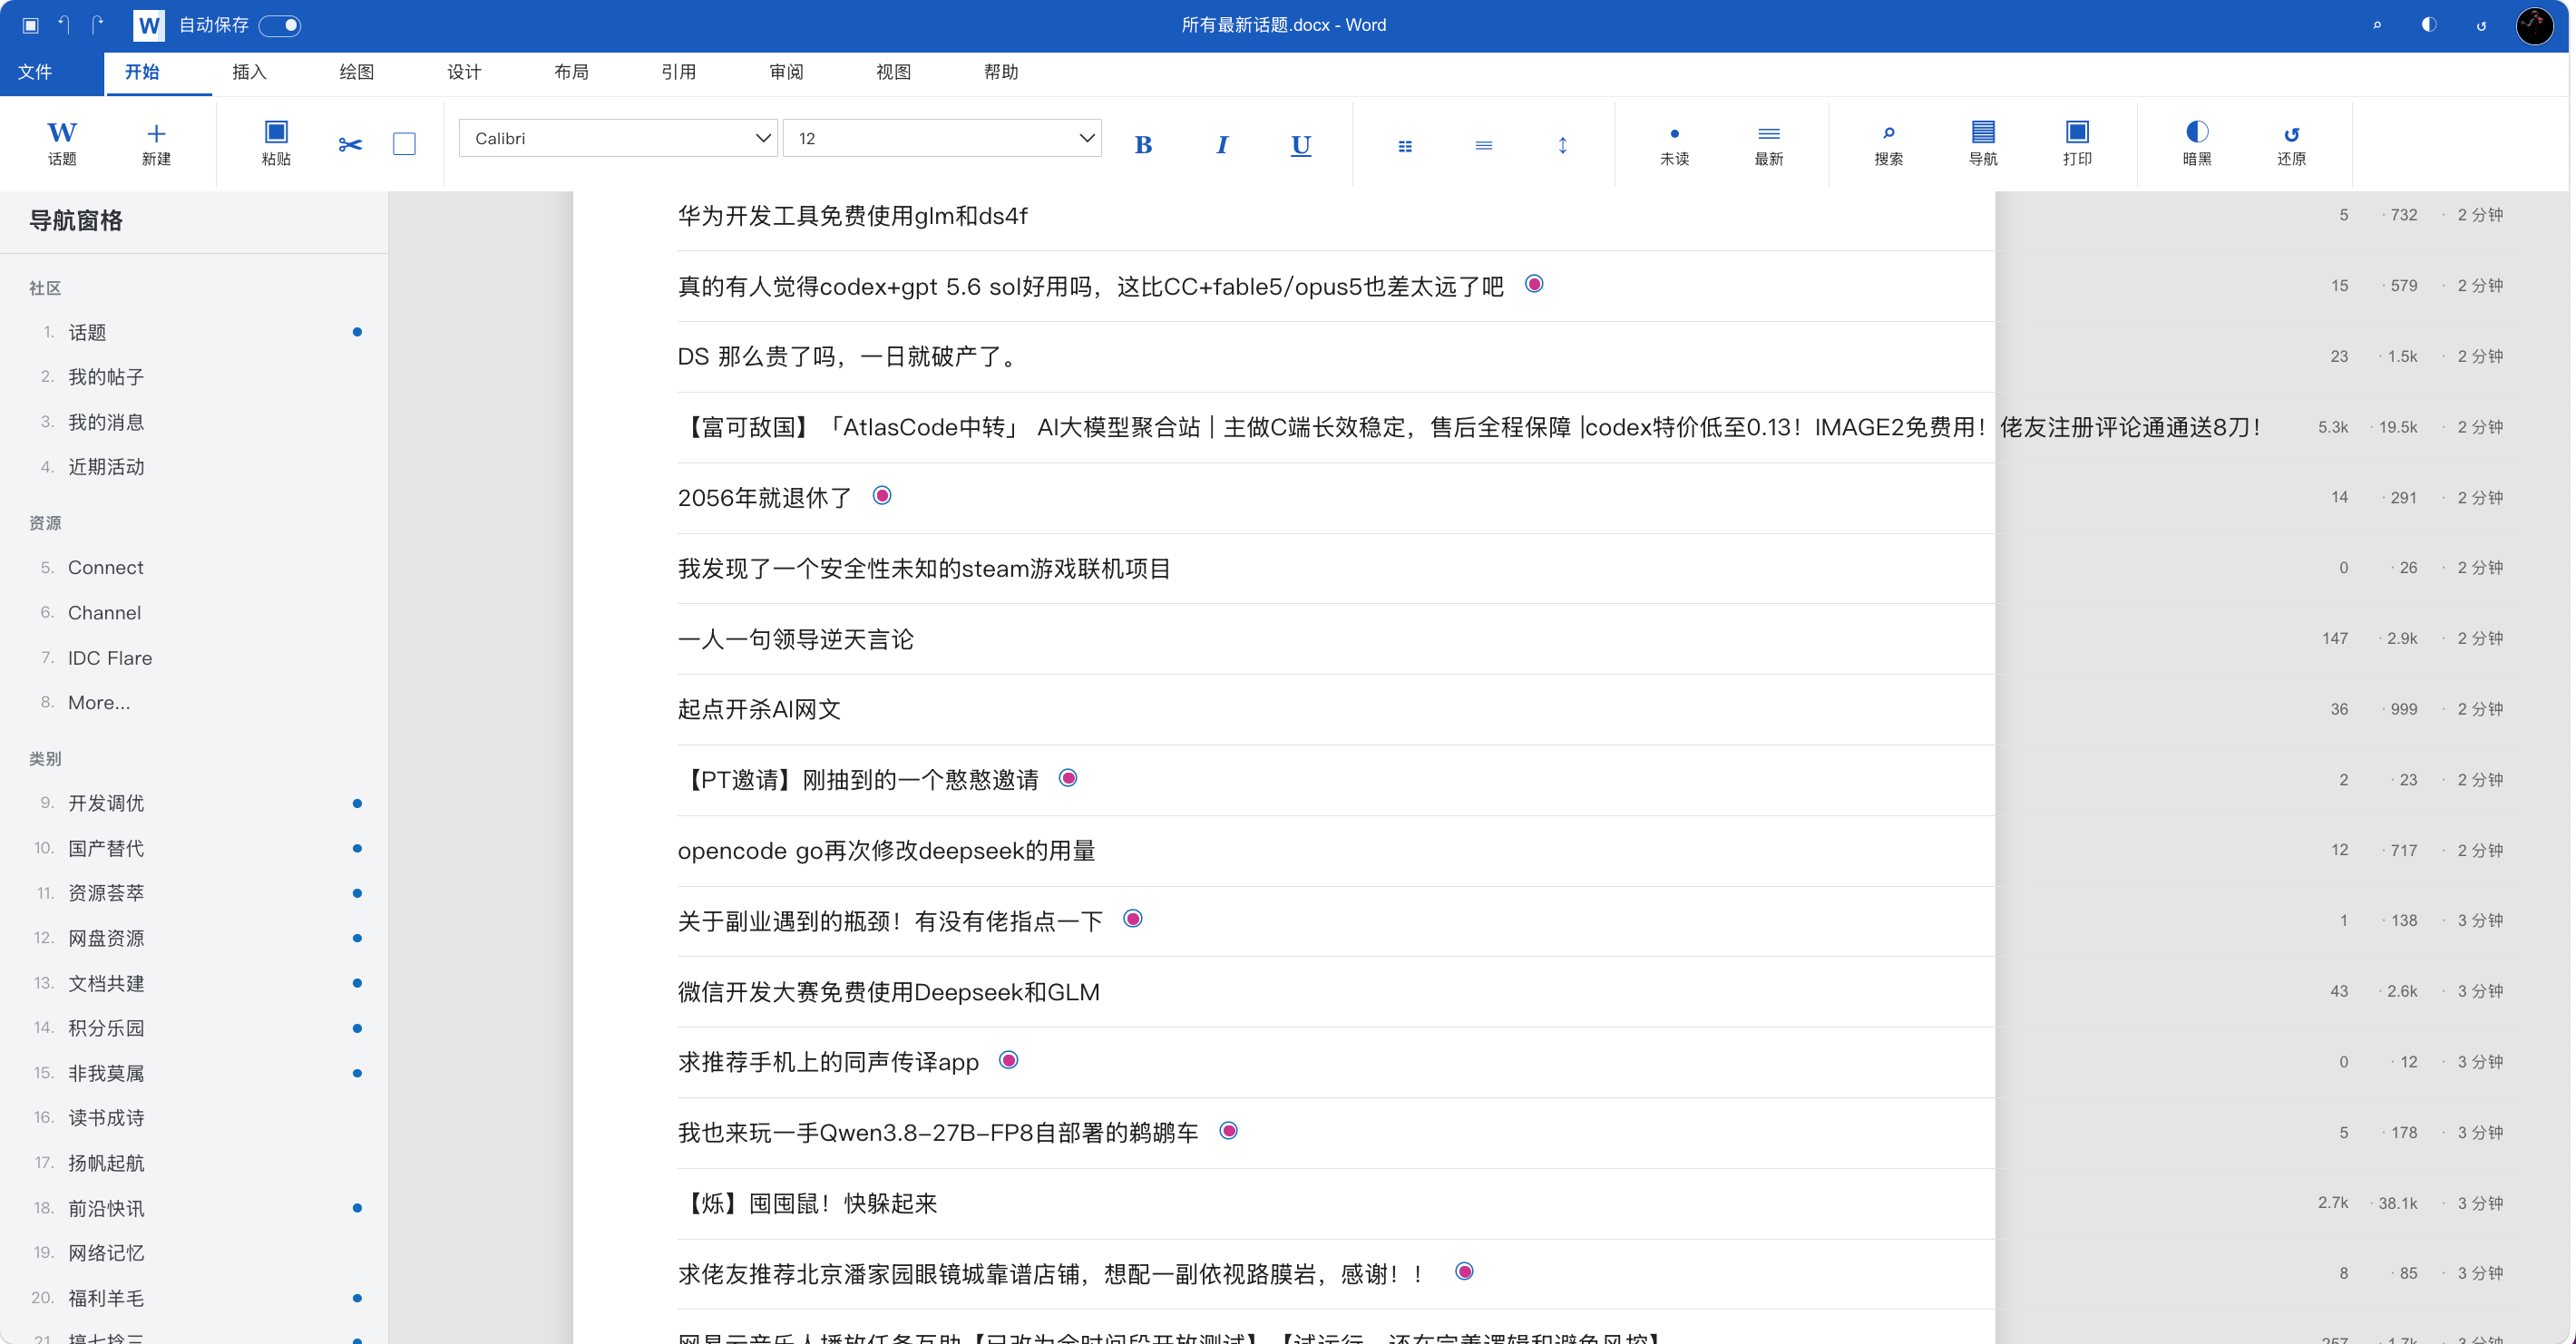
Task: Open the user avatar in title bar
Action: 2534,25
